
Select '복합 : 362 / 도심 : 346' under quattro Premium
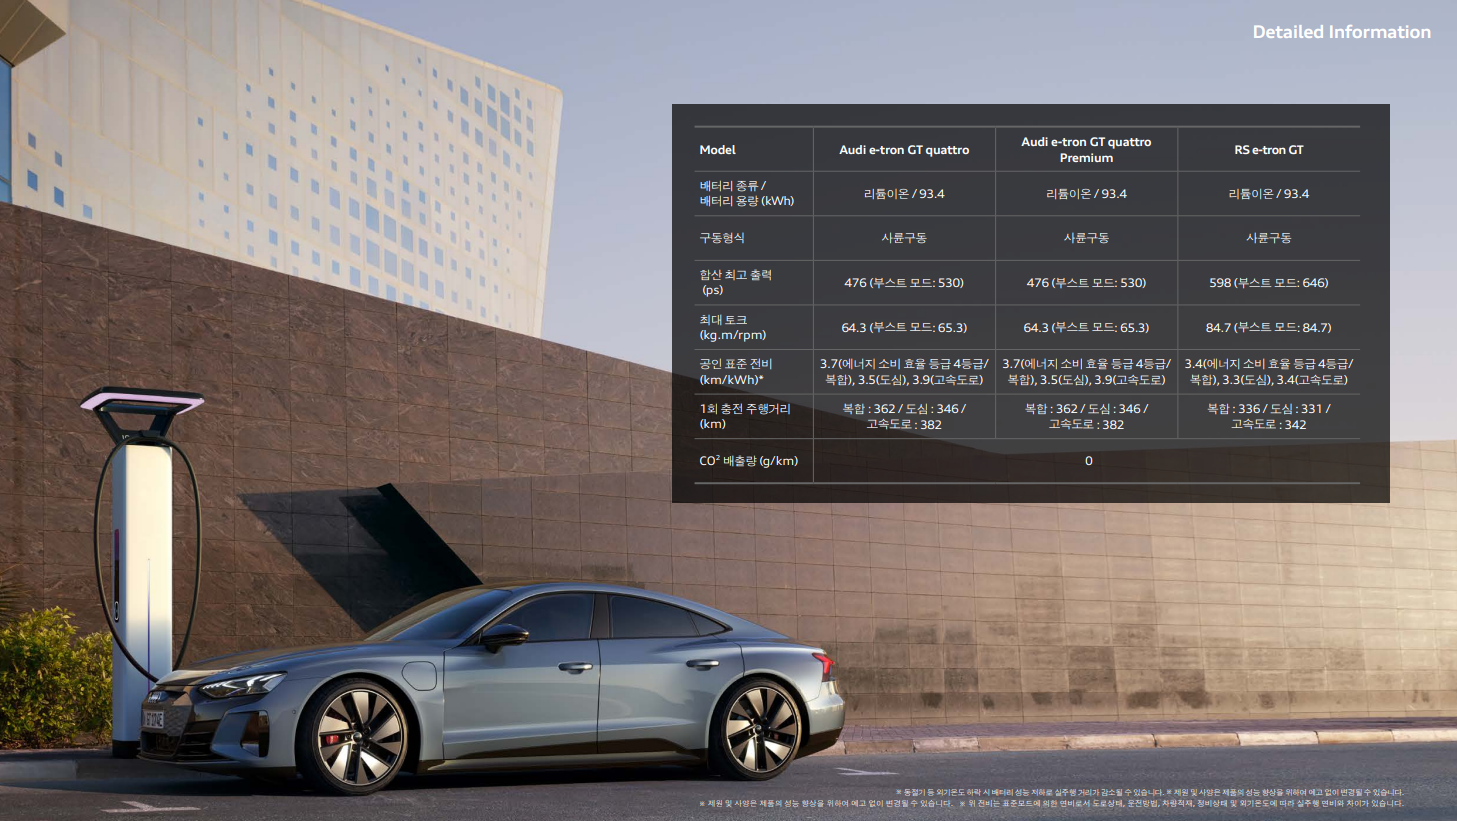pyautogui.click(x=1086, y=416)
